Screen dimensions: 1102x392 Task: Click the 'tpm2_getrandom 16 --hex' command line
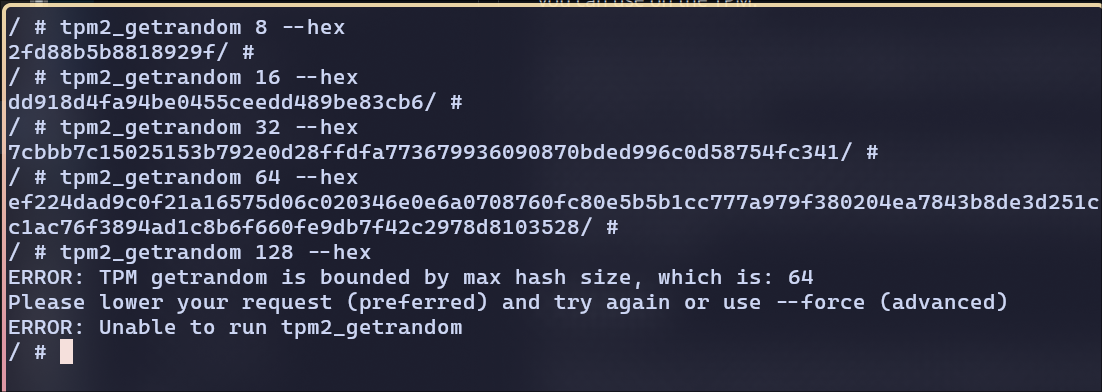click(183, 77)
